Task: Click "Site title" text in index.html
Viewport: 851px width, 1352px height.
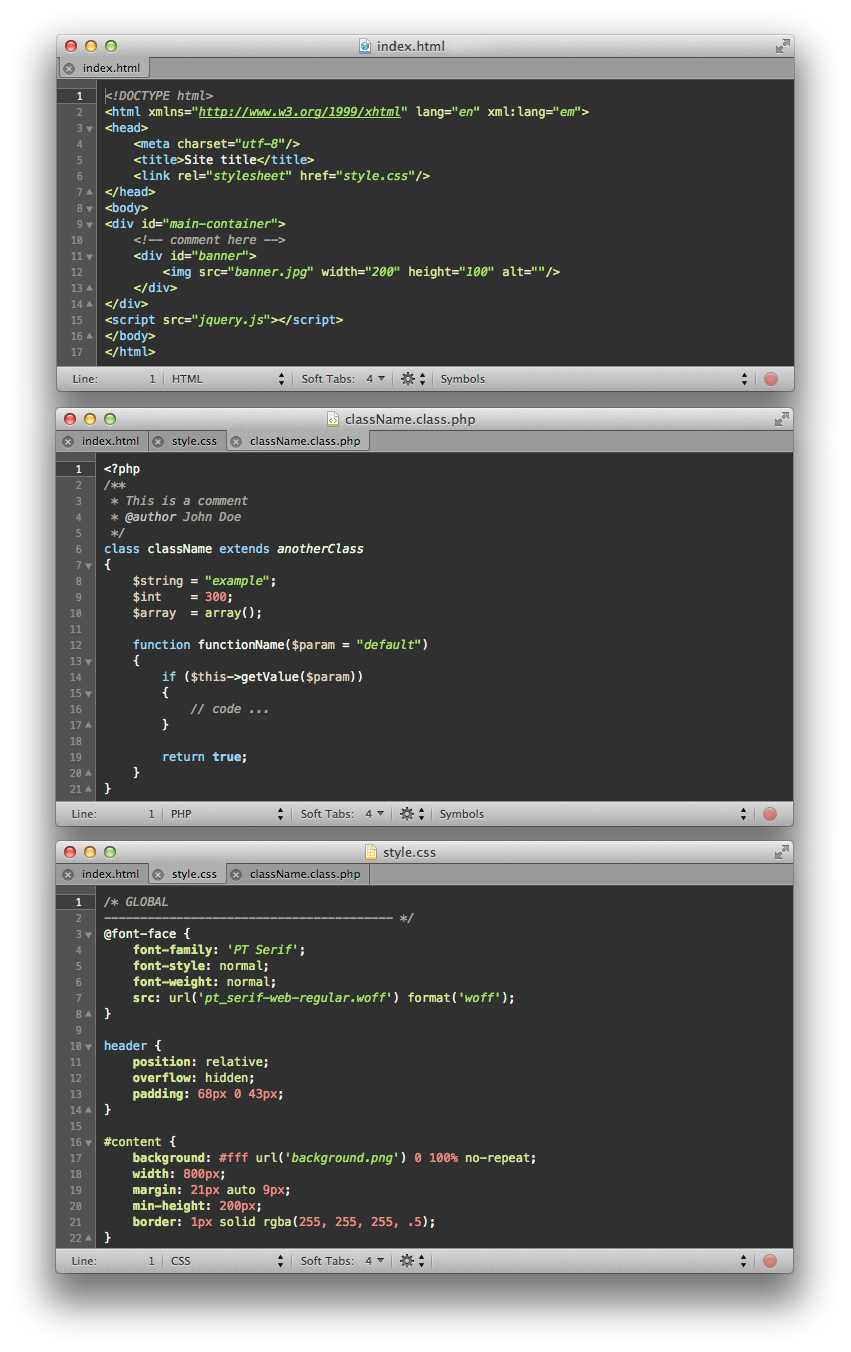Action: point(220,160)
